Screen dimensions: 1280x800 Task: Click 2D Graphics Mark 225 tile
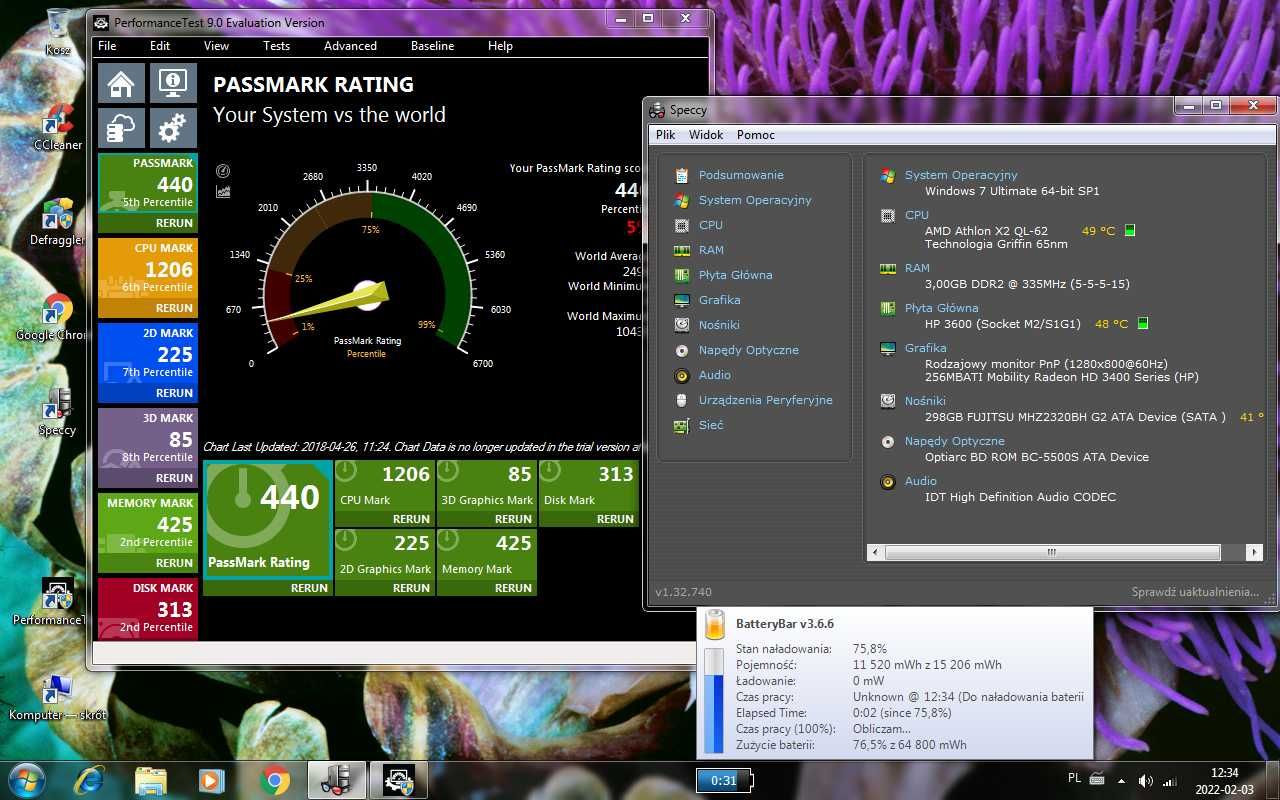point(385,562)
